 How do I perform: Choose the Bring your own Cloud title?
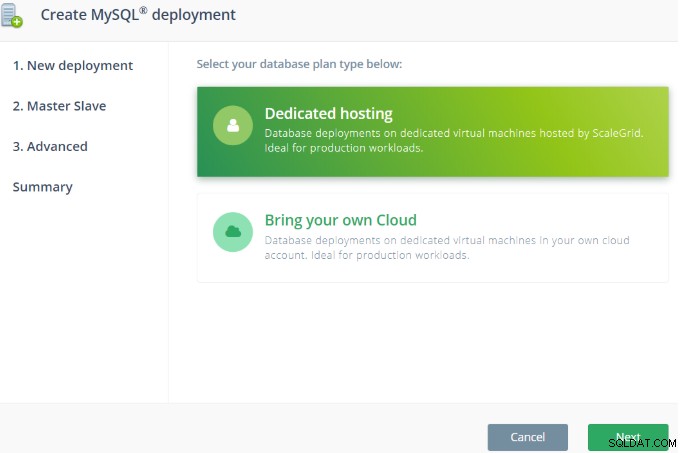pyautogui.click(x=340, y=220)
